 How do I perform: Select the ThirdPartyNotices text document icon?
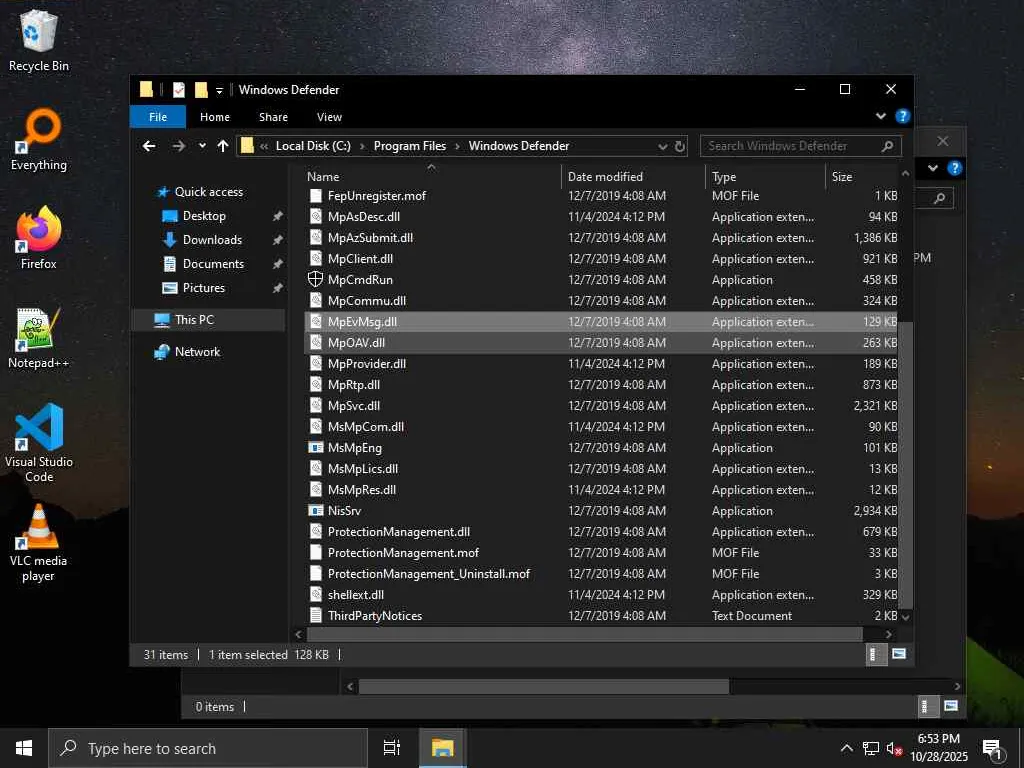315,615
